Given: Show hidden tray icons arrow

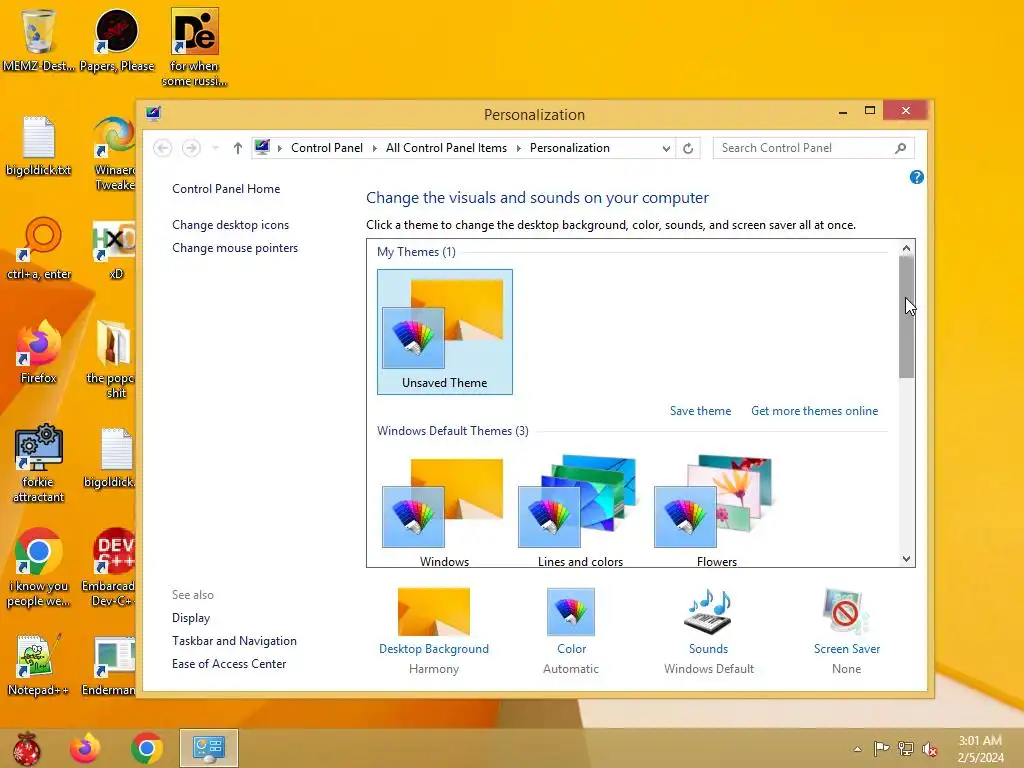Looking at the screenshot, I should click(857, 749).
